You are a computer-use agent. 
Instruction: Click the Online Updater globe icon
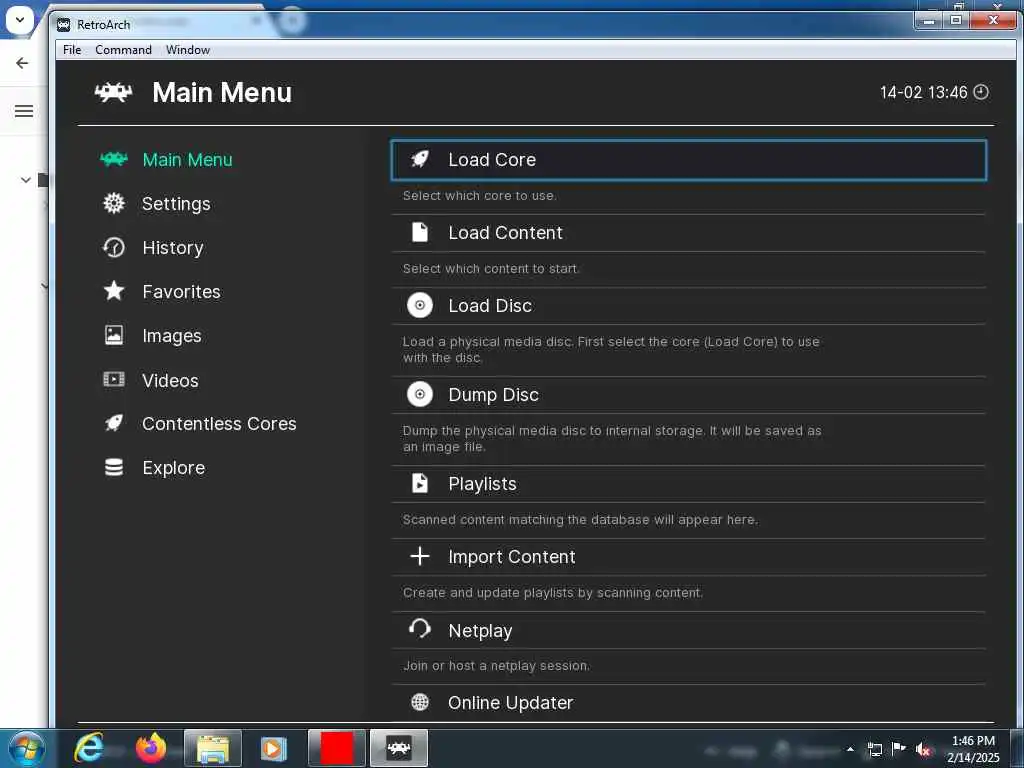coord(420,702)
